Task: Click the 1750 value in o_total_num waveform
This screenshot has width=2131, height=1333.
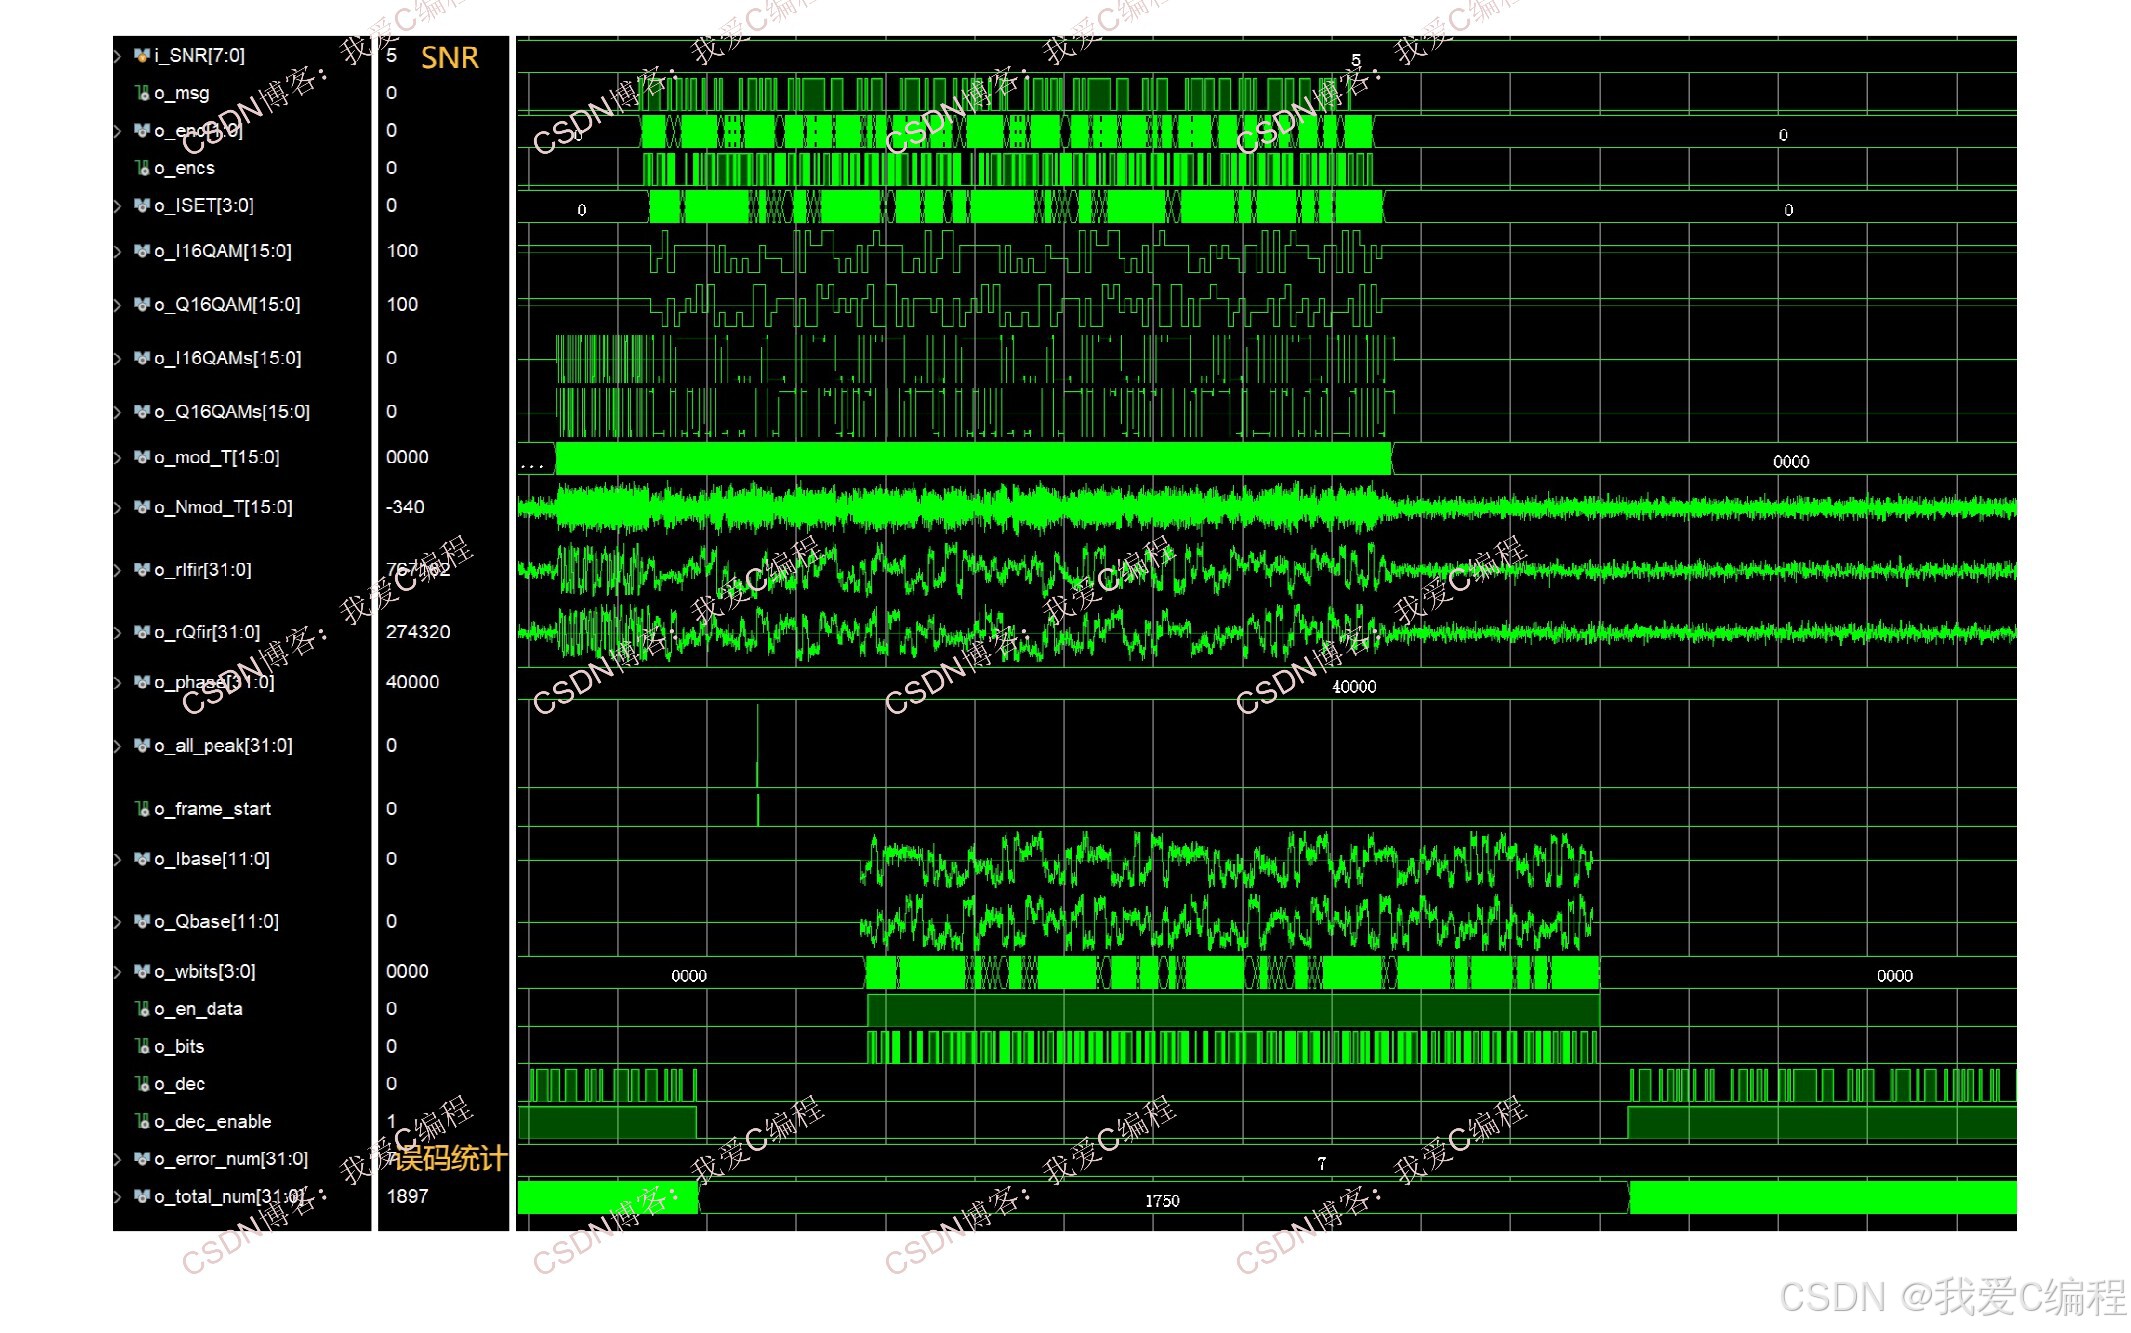Action: point(1161,1201)
